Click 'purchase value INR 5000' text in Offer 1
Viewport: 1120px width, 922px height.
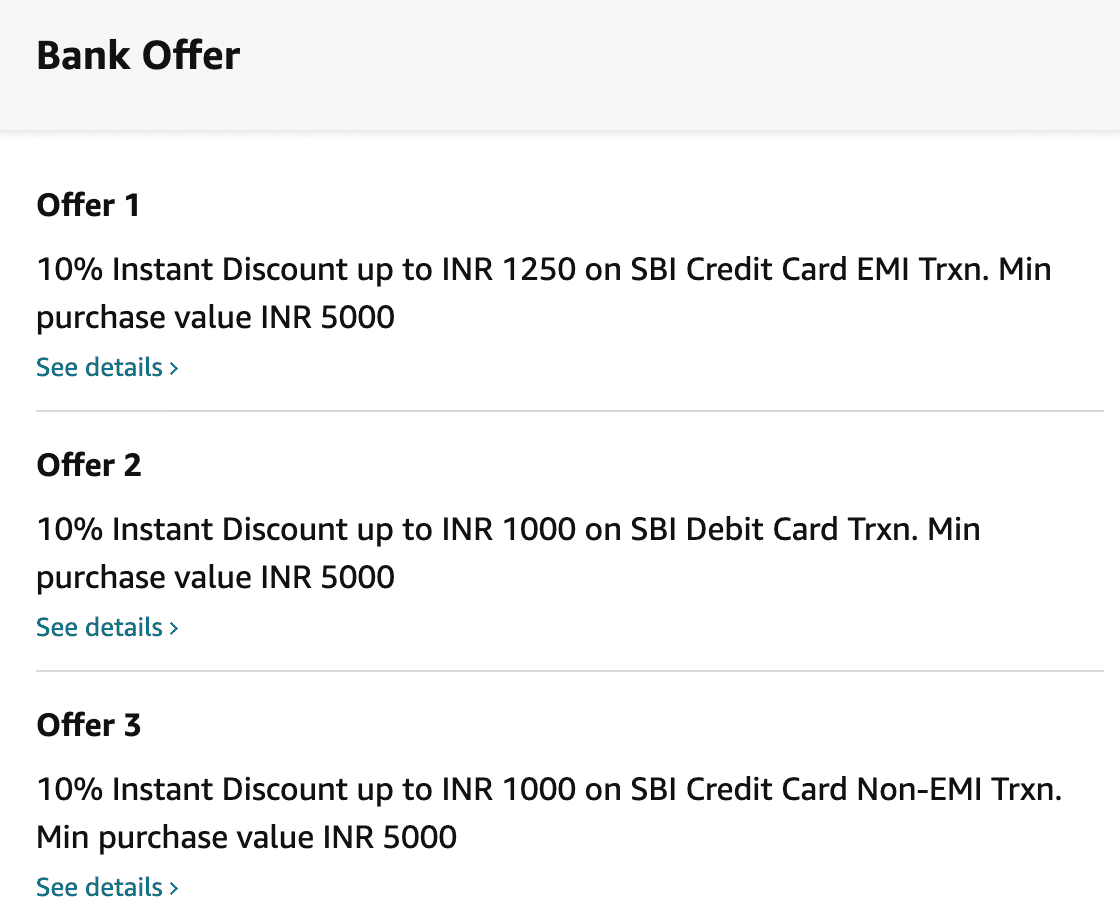point(215,318)
